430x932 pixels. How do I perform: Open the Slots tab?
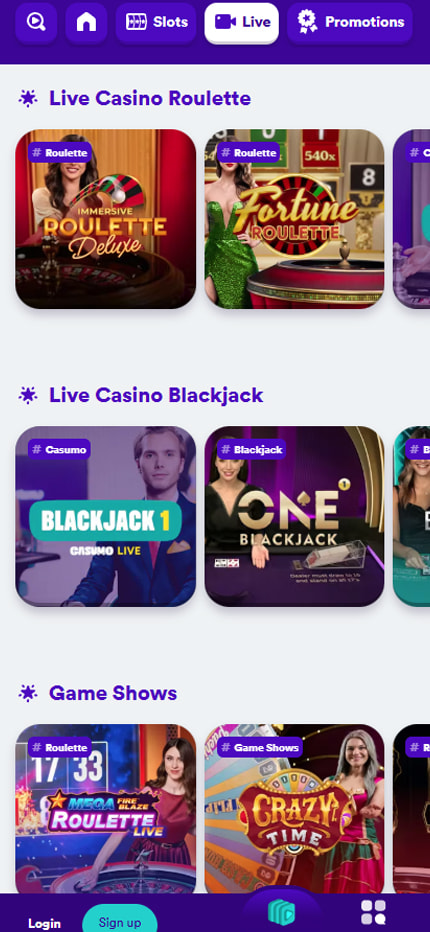pos(156,23)
